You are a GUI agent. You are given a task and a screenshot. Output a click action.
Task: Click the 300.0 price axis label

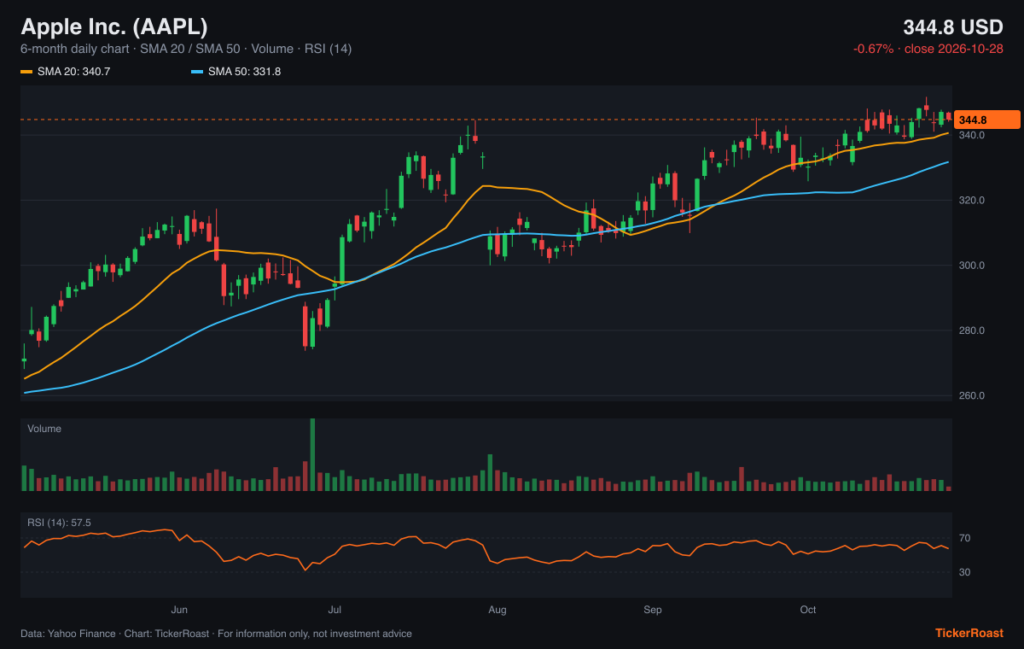(972, 266)
